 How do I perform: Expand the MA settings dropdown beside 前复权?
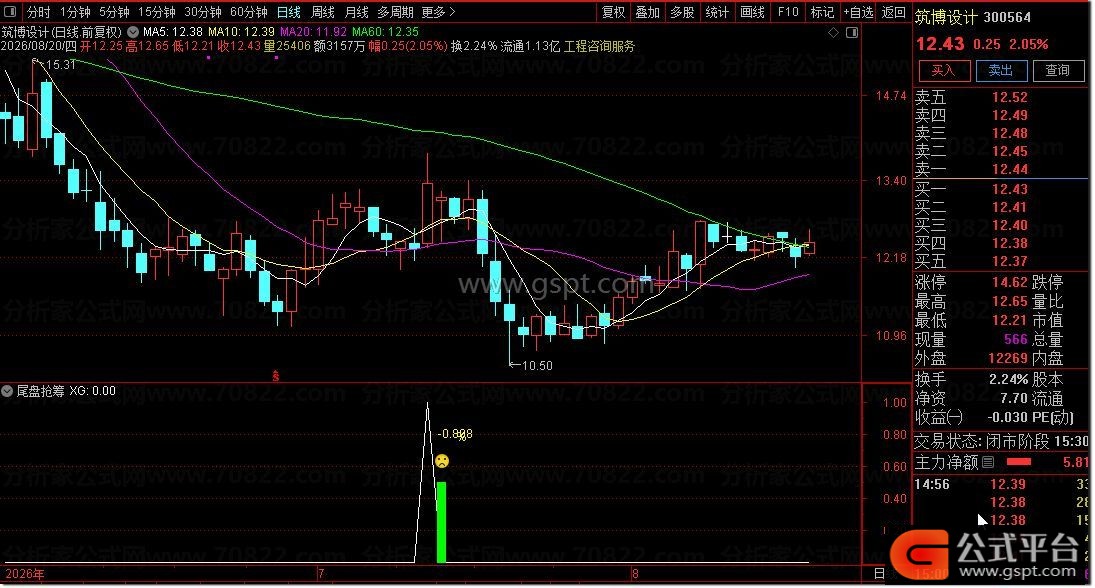click(x=133, y=32)
